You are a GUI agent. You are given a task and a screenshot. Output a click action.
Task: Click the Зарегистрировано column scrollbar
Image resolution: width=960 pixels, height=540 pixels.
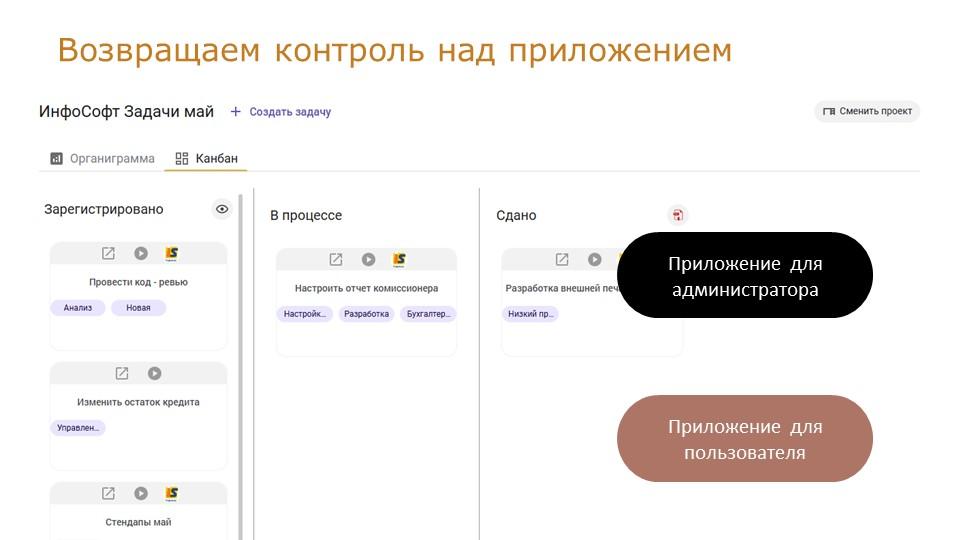coord(241,367)
